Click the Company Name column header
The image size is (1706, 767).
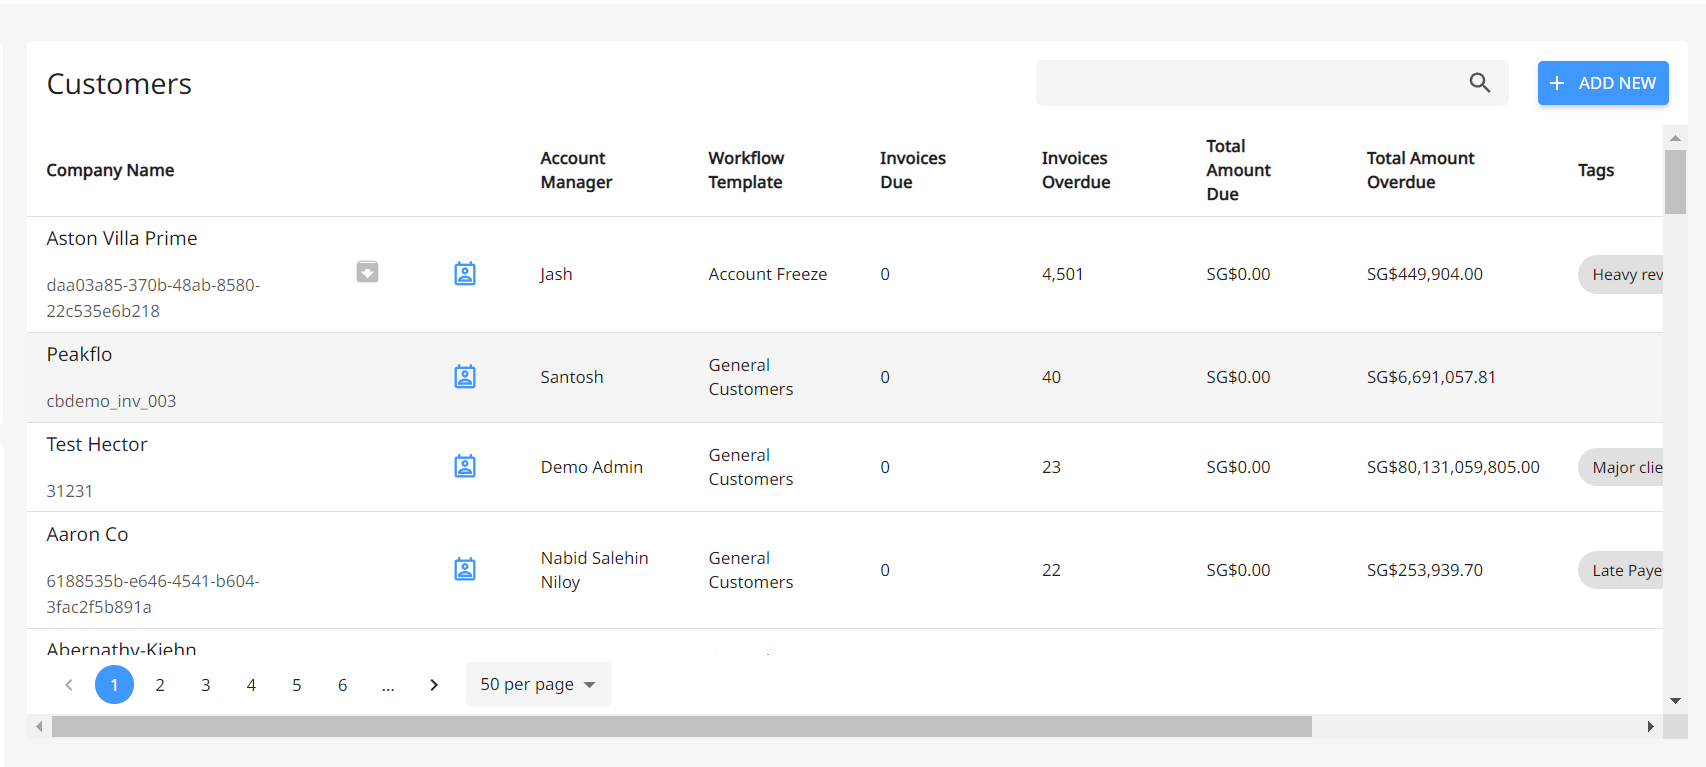[x=110, y=170]
